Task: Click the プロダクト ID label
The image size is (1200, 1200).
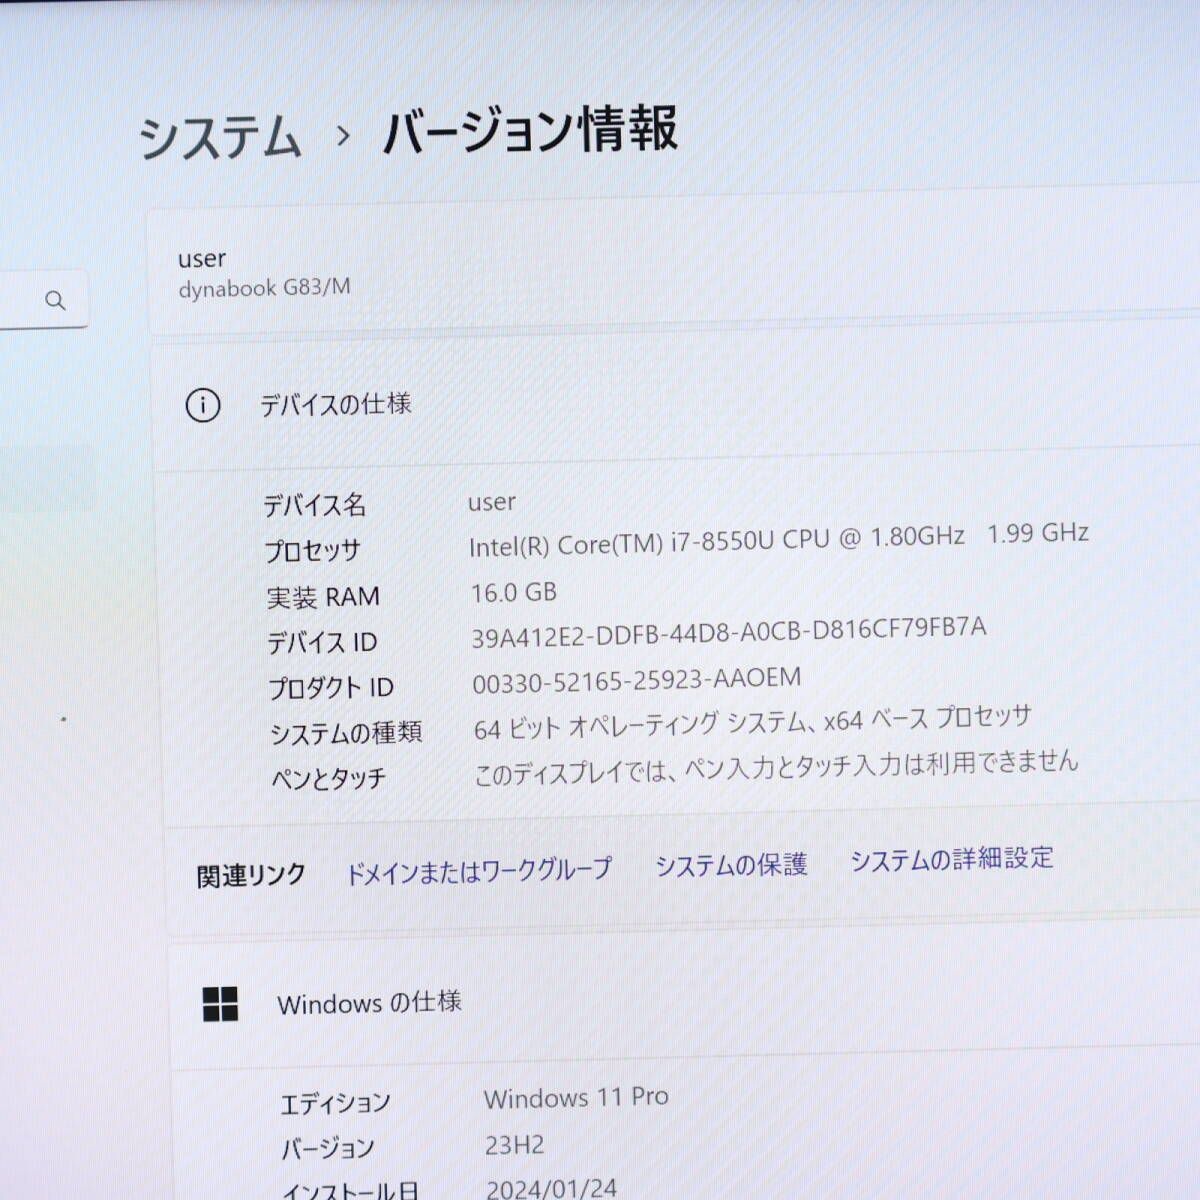Action: [x=331, y=688]
